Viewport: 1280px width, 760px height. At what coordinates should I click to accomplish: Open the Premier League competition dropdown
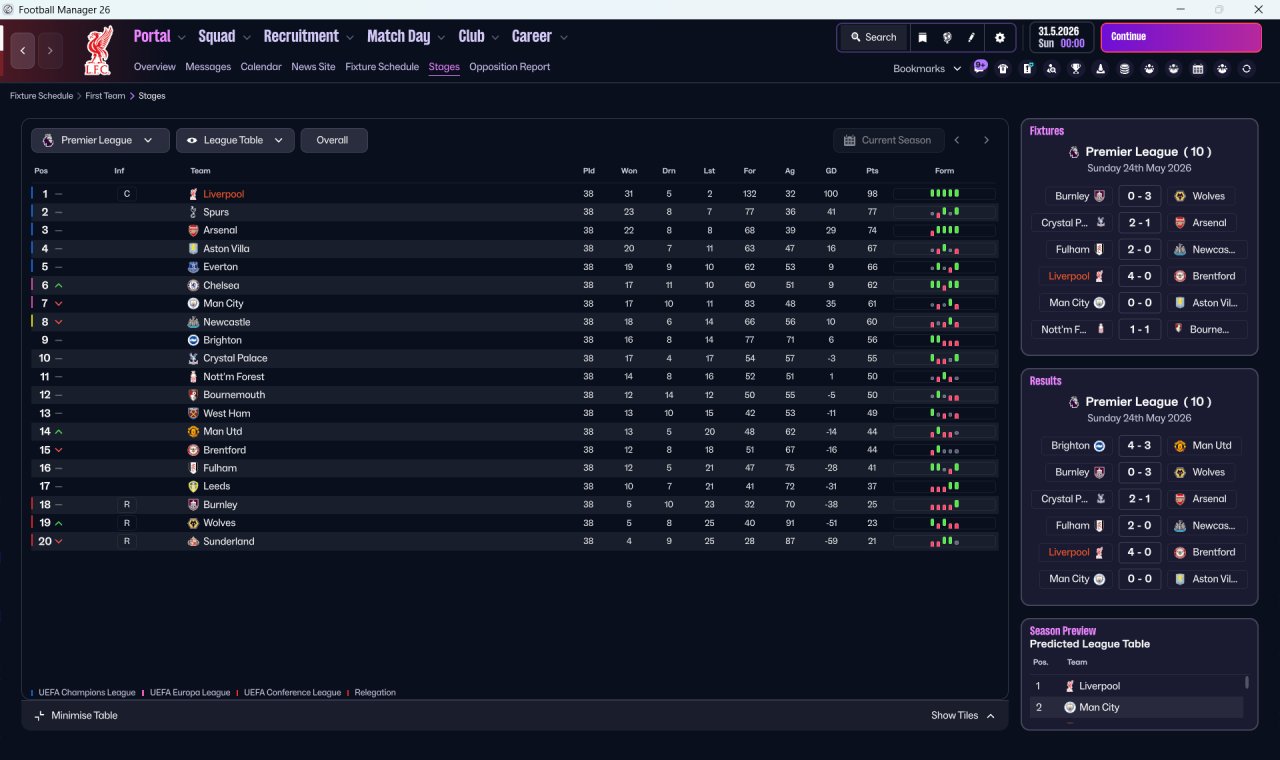[x=98, y=140]
